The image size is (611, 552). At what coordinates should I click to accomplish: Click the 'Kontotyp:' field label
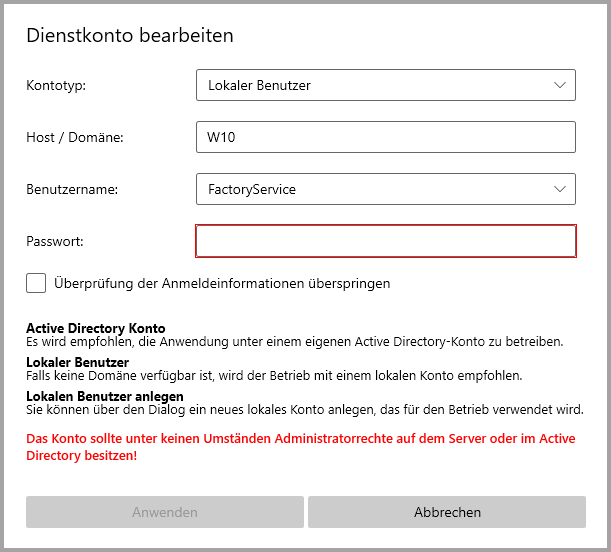coord(56,85)
